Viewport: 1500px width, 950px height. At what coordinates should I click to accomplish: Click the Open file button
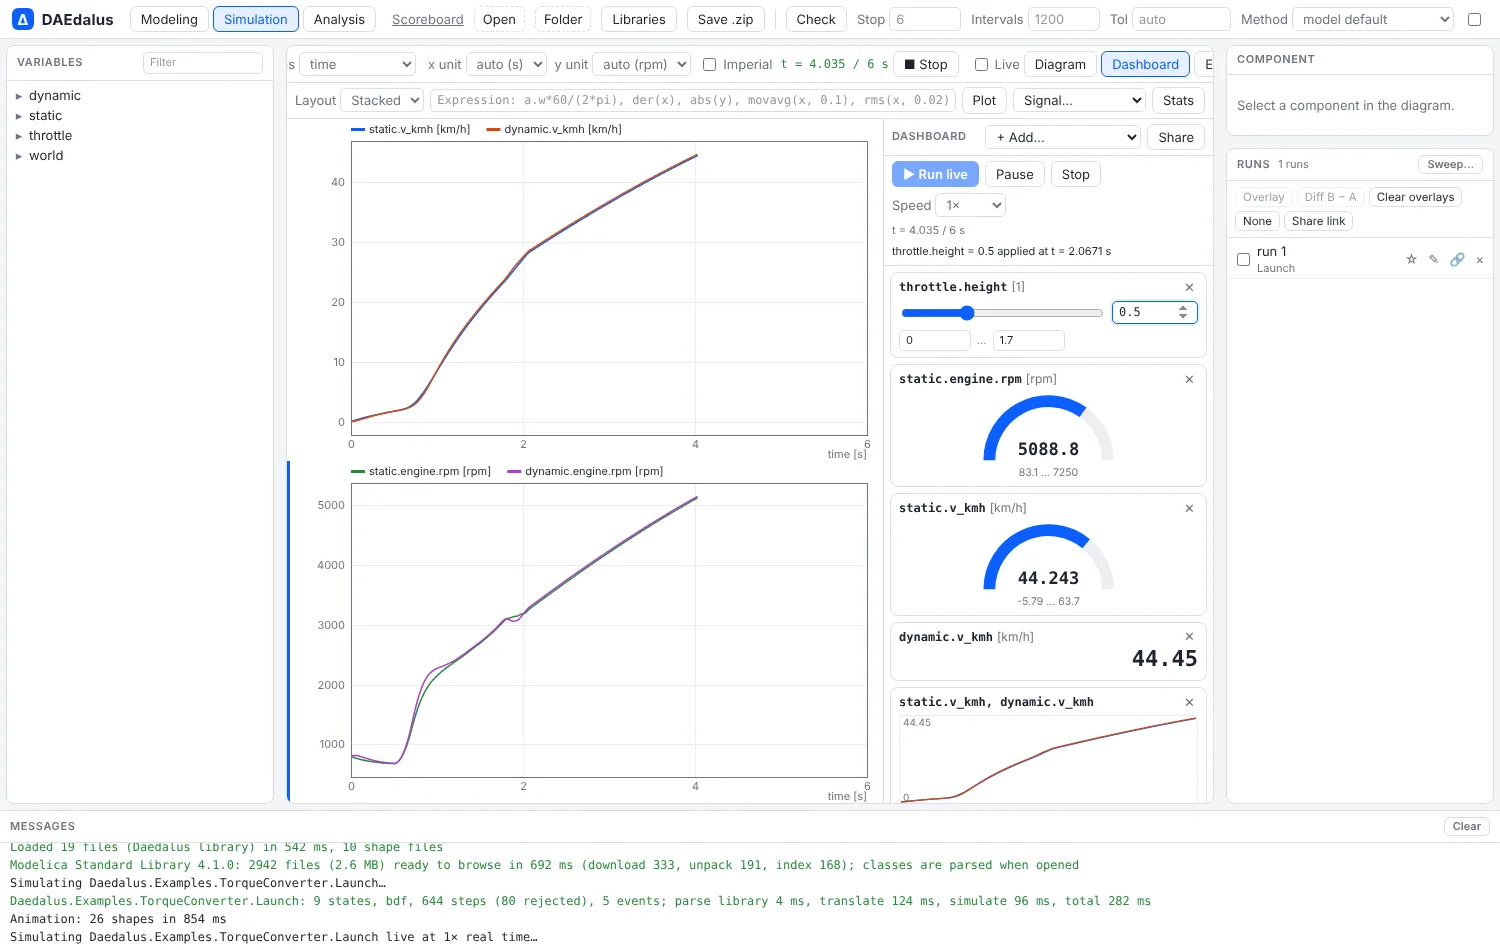point(499,19)
